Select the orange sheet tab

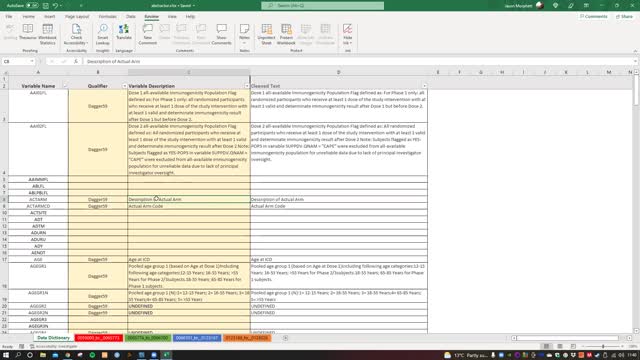pos(247,338)
